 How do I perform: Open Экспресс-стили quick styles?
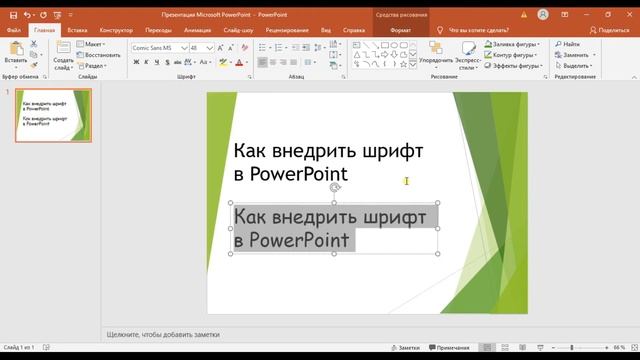coord(468,55)
